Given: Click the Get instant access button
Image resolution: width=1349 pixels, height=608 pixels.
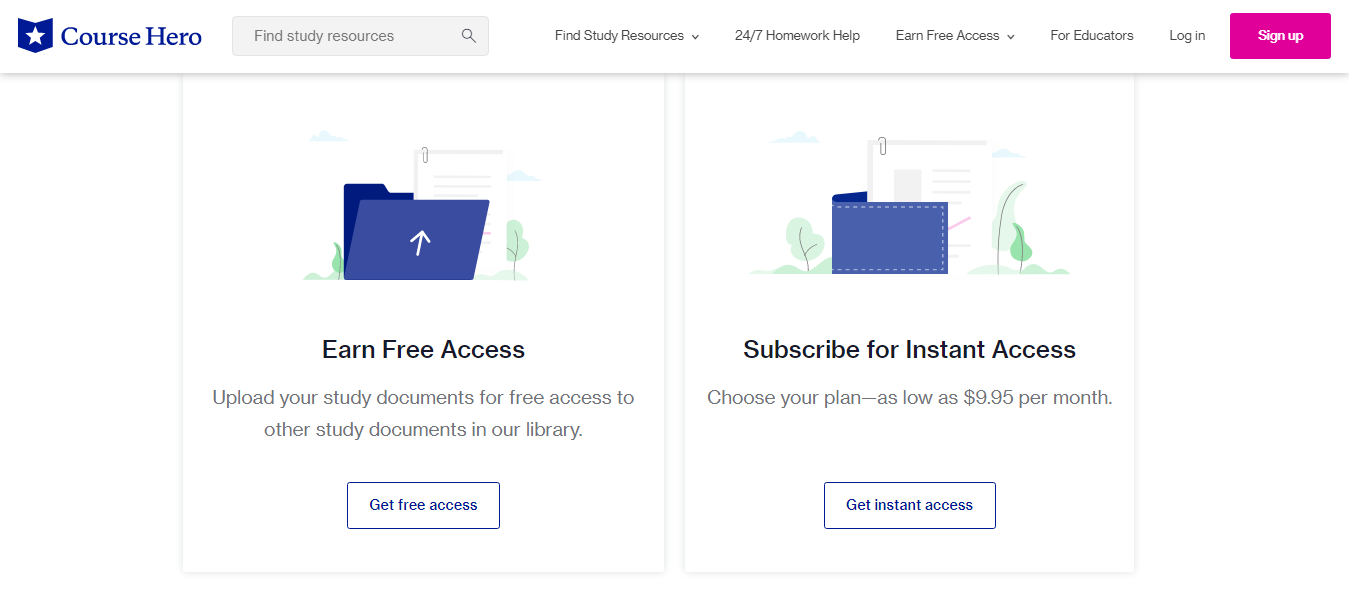Looking at the screenshot, I should tap(909, 505).
